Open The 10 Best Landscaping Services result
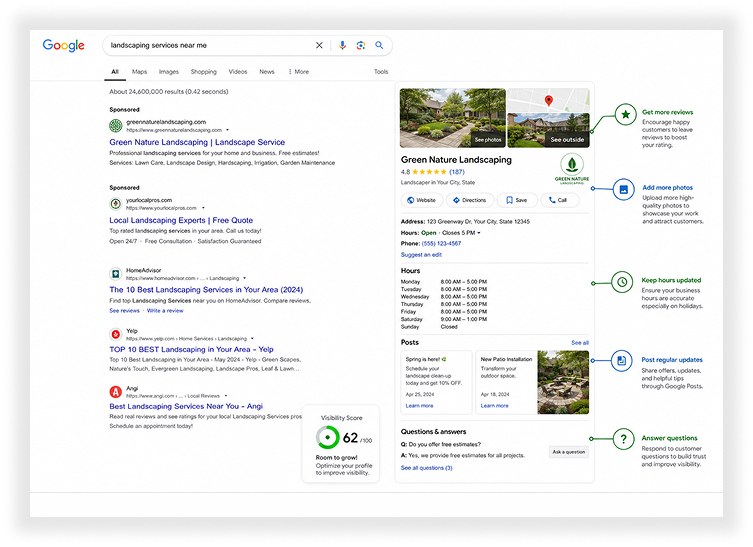The height and width of the screenshot is (547, 753). 206,290
